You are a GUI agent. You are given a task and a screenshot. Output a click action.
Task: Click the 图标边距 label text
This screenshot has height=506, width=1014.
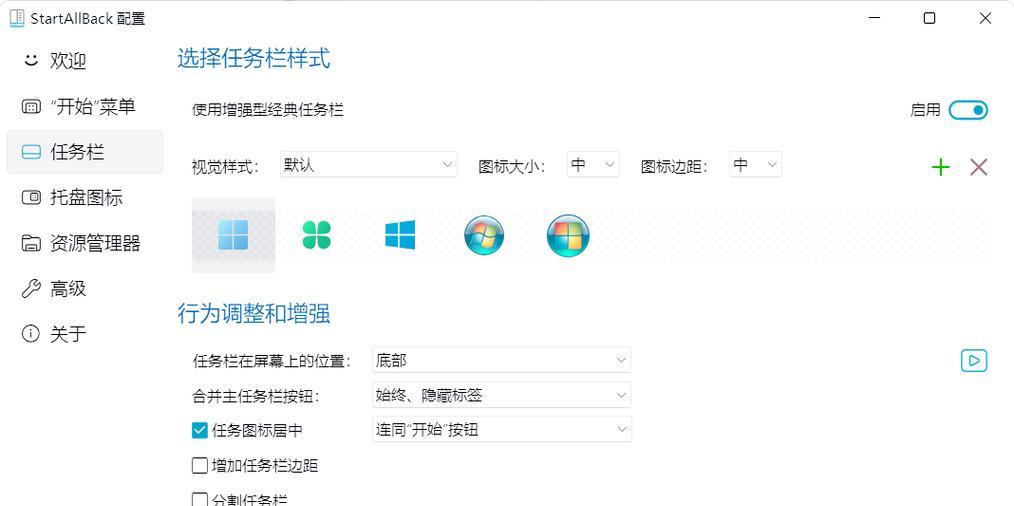tap(674, 167)
